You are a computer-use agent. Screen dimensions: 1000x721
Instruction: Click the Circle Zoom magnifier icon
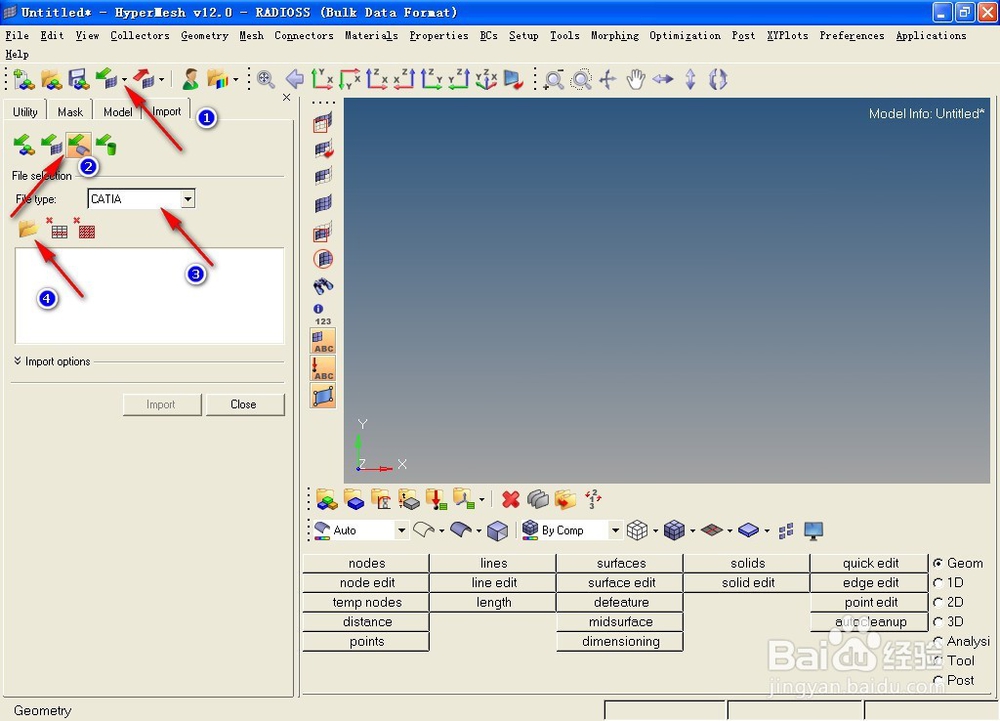pyautogui.click(x=580, y=80)
